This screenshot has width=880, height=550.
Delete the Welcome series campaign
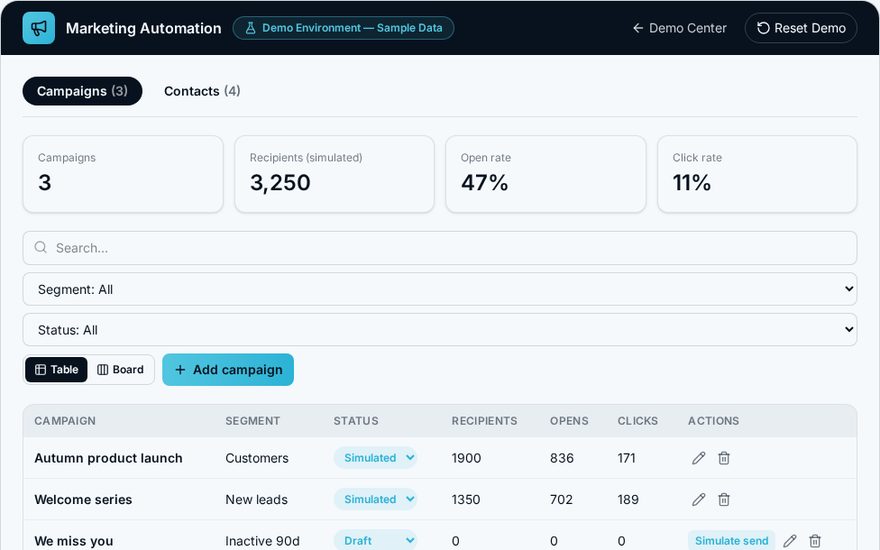tap(724, 499)
